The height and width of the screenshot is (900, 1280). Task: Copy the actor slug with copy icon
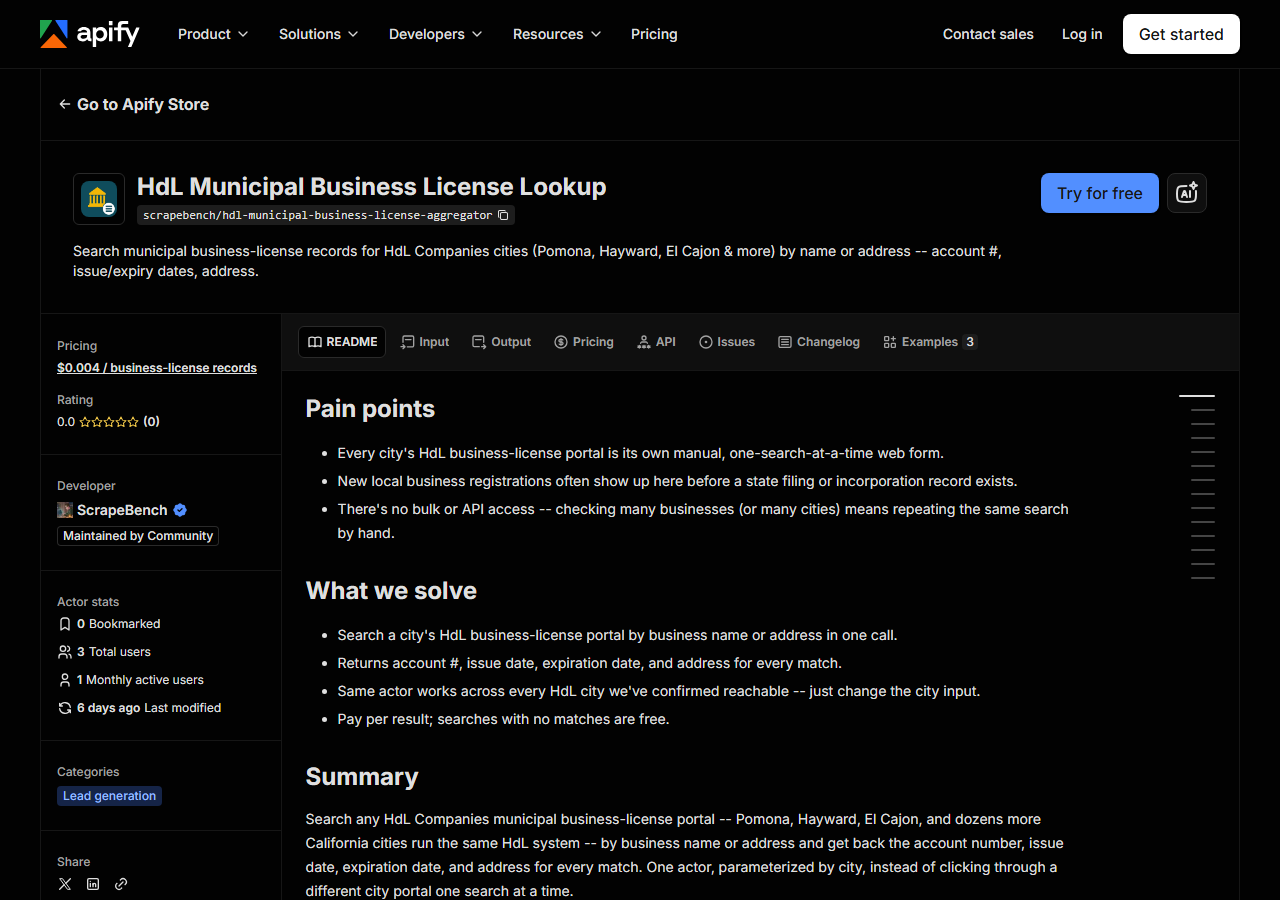click(503, 215)
